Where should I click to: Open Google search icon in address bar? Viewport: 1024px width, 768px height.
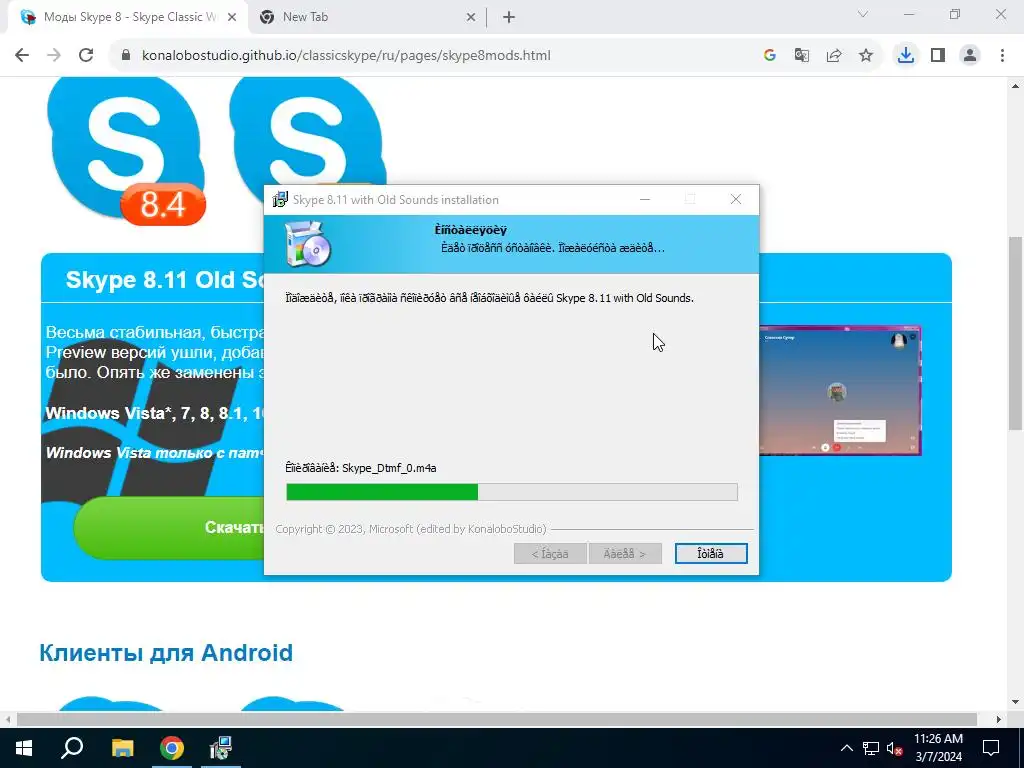point(770,56)
